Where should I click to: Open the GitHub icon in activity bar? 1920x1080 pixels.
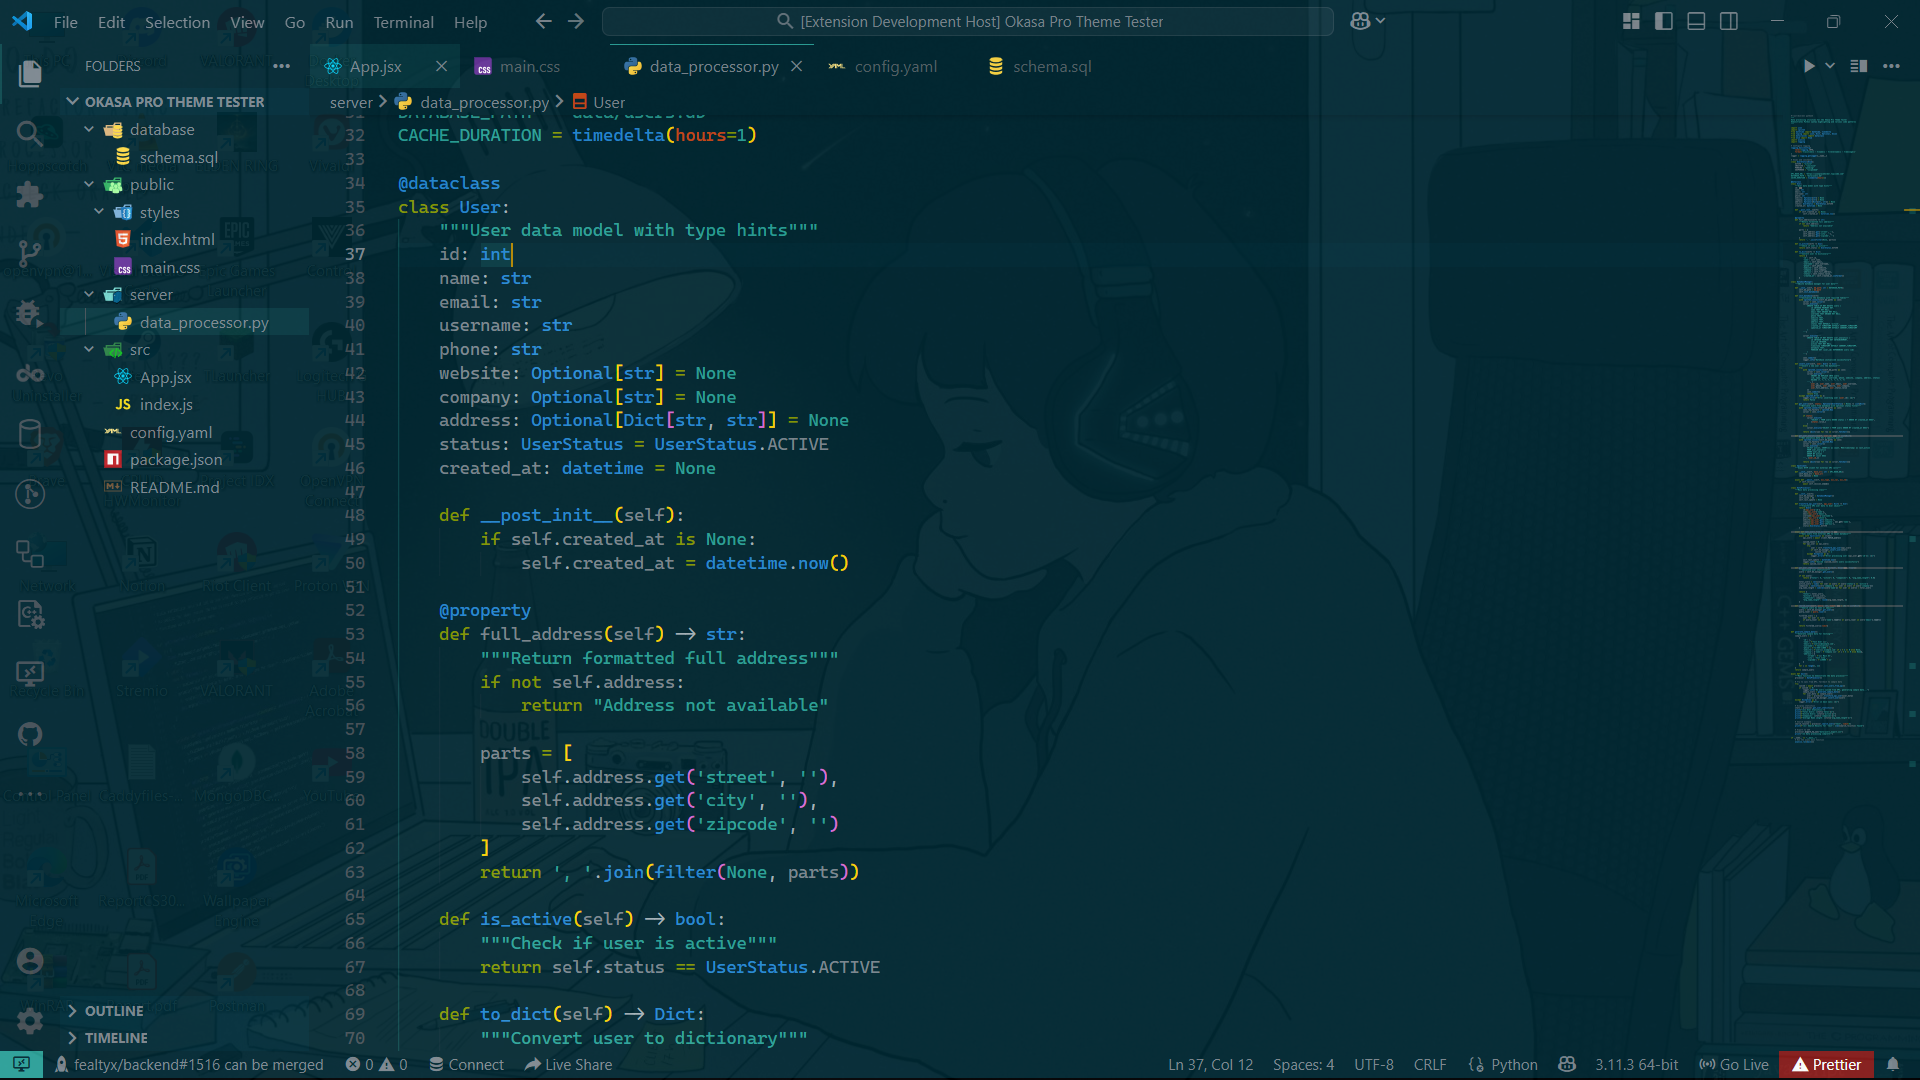[x=30, y=734]
